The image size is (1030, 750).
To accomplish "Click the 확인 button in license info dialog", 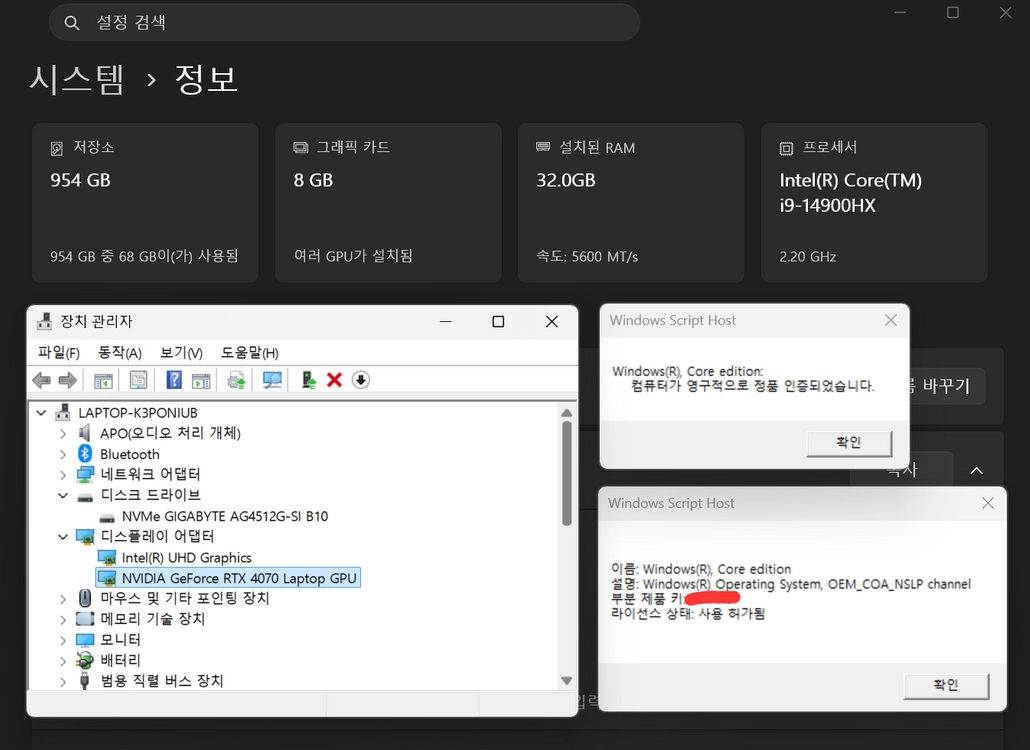I will coord(946,686).
